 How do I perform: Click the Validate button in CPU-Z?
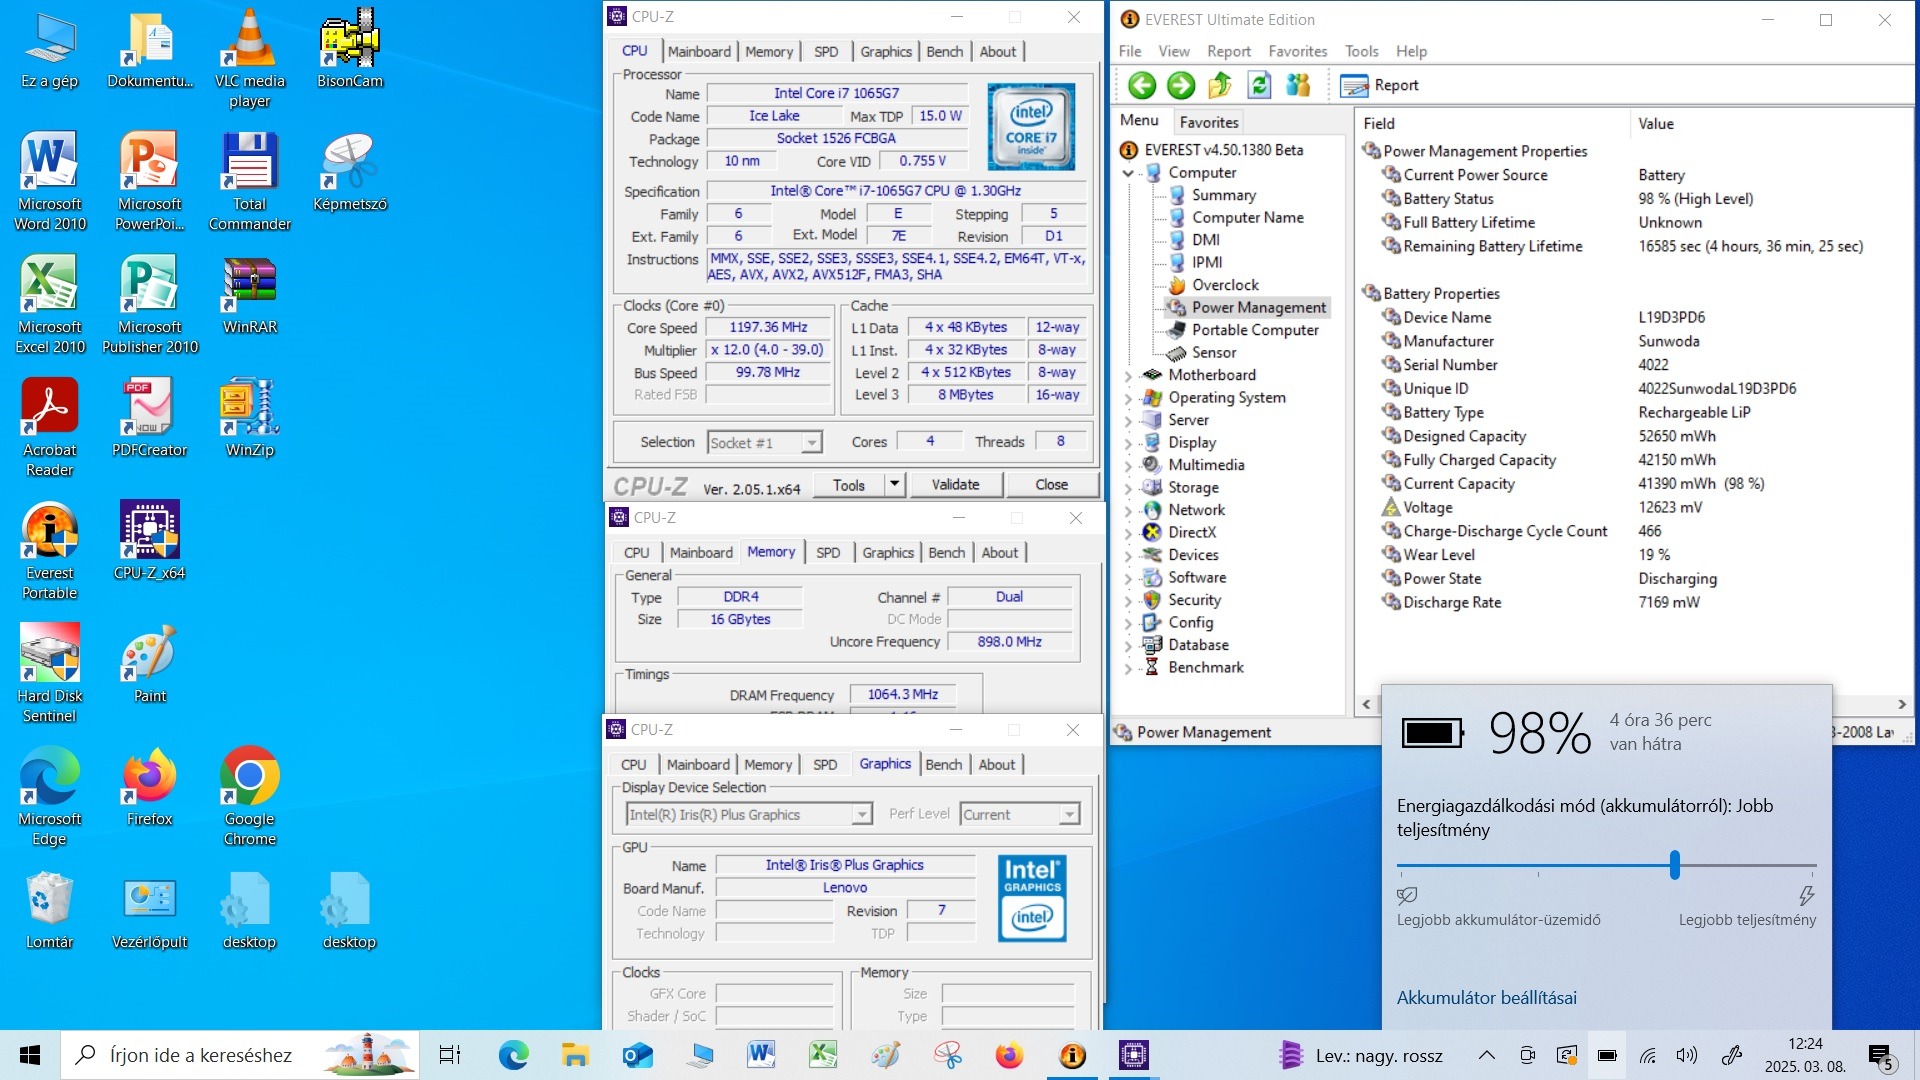[955, 485]
